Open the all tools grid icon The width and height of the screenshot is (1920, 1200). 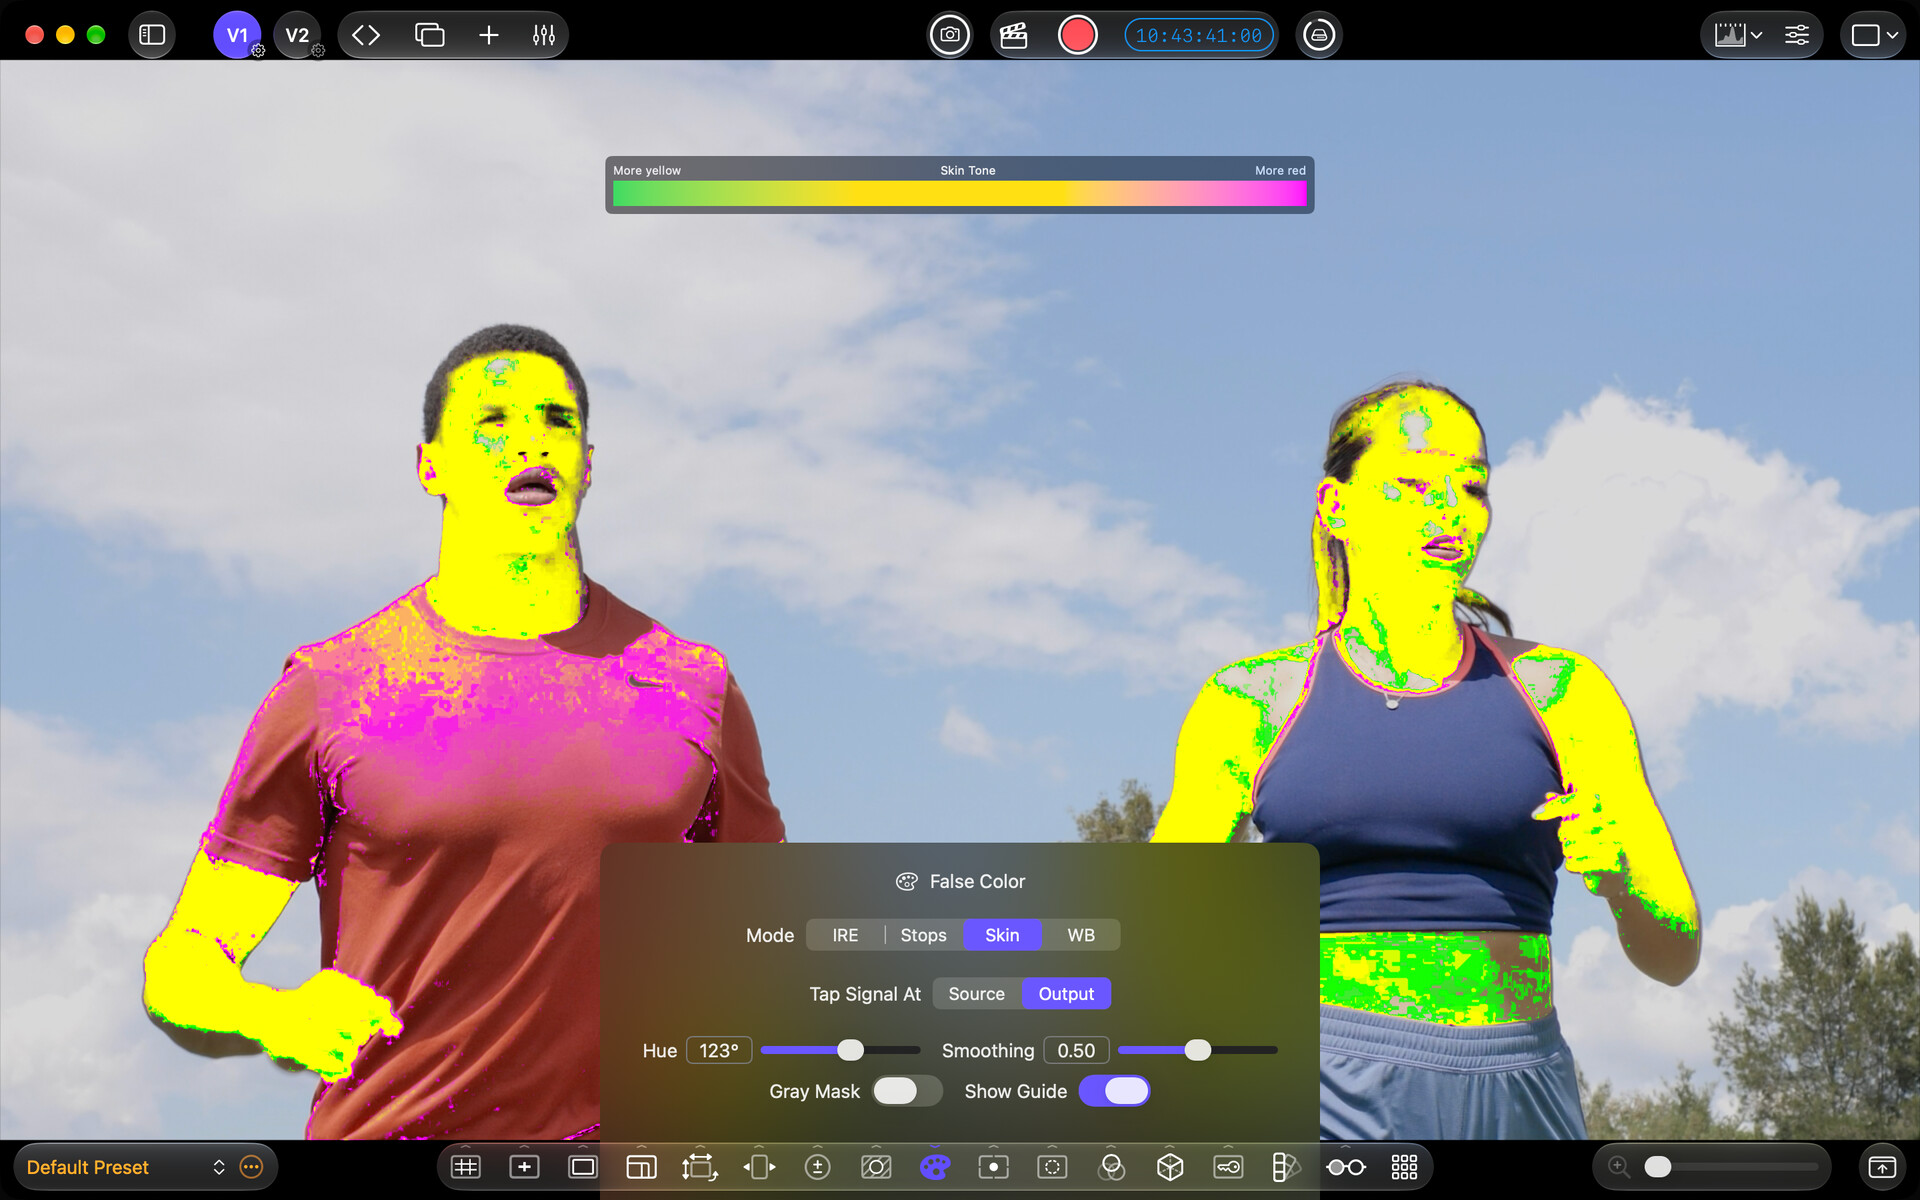(1404, 1167)
